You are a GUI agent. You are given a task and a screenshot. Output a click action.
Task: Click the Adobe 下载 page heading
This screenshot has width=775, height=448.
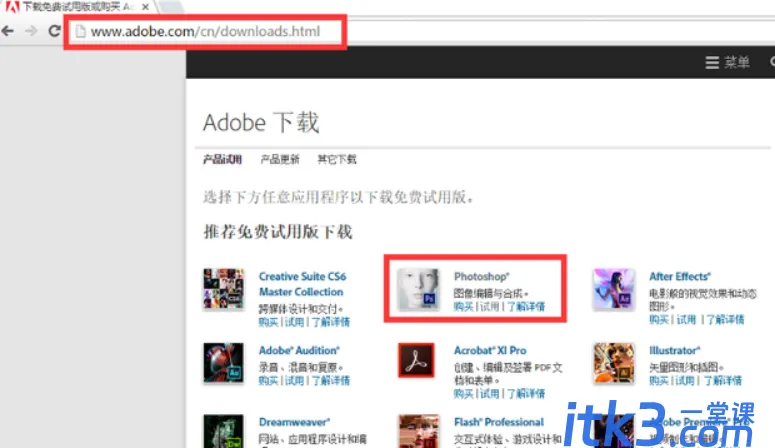point(261,123)
